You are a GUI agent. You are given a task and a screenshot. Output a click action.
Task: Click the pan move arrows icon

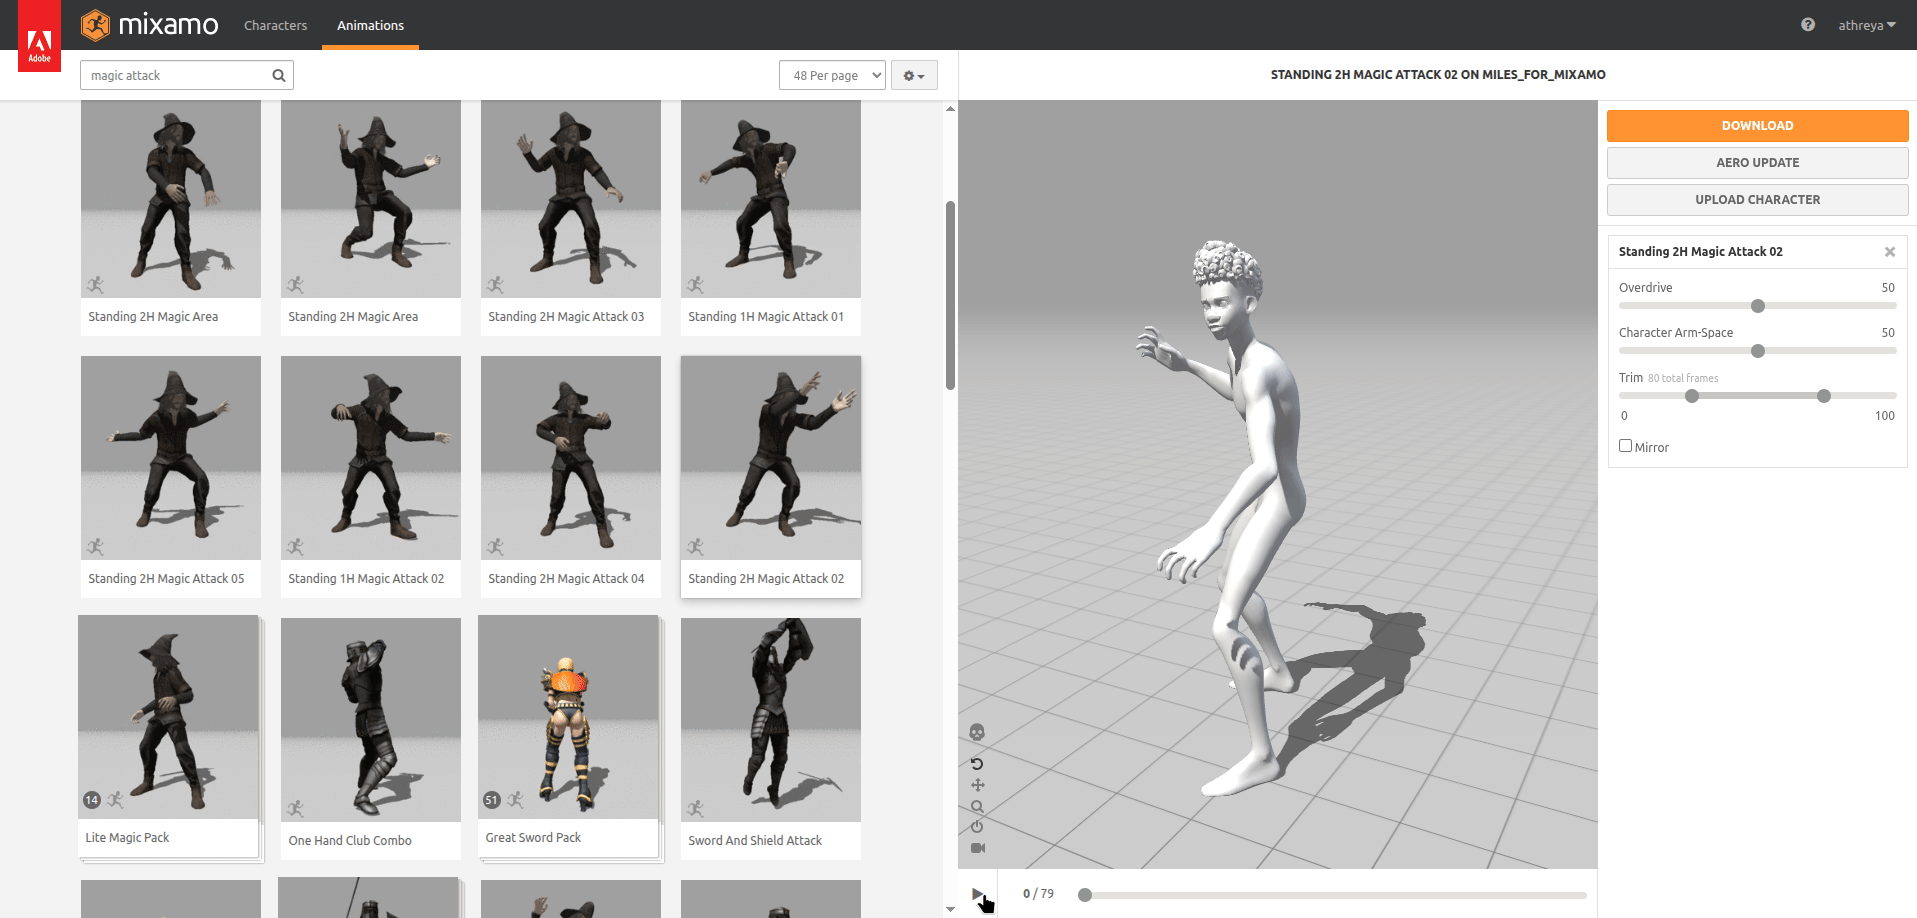click(977, 785)
